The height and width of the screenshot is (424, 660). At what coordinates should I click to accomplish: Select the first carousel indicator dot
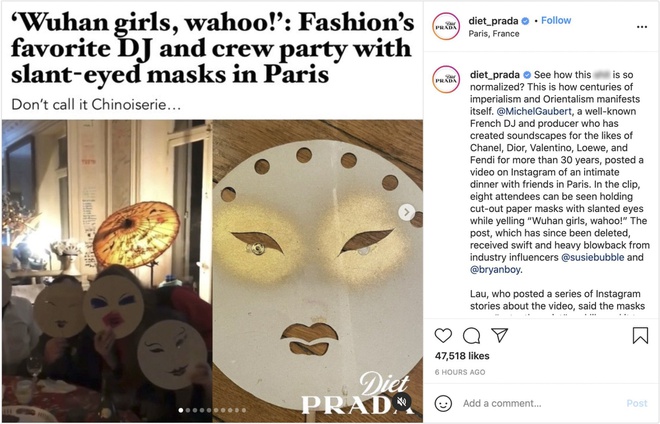point(181,410)
